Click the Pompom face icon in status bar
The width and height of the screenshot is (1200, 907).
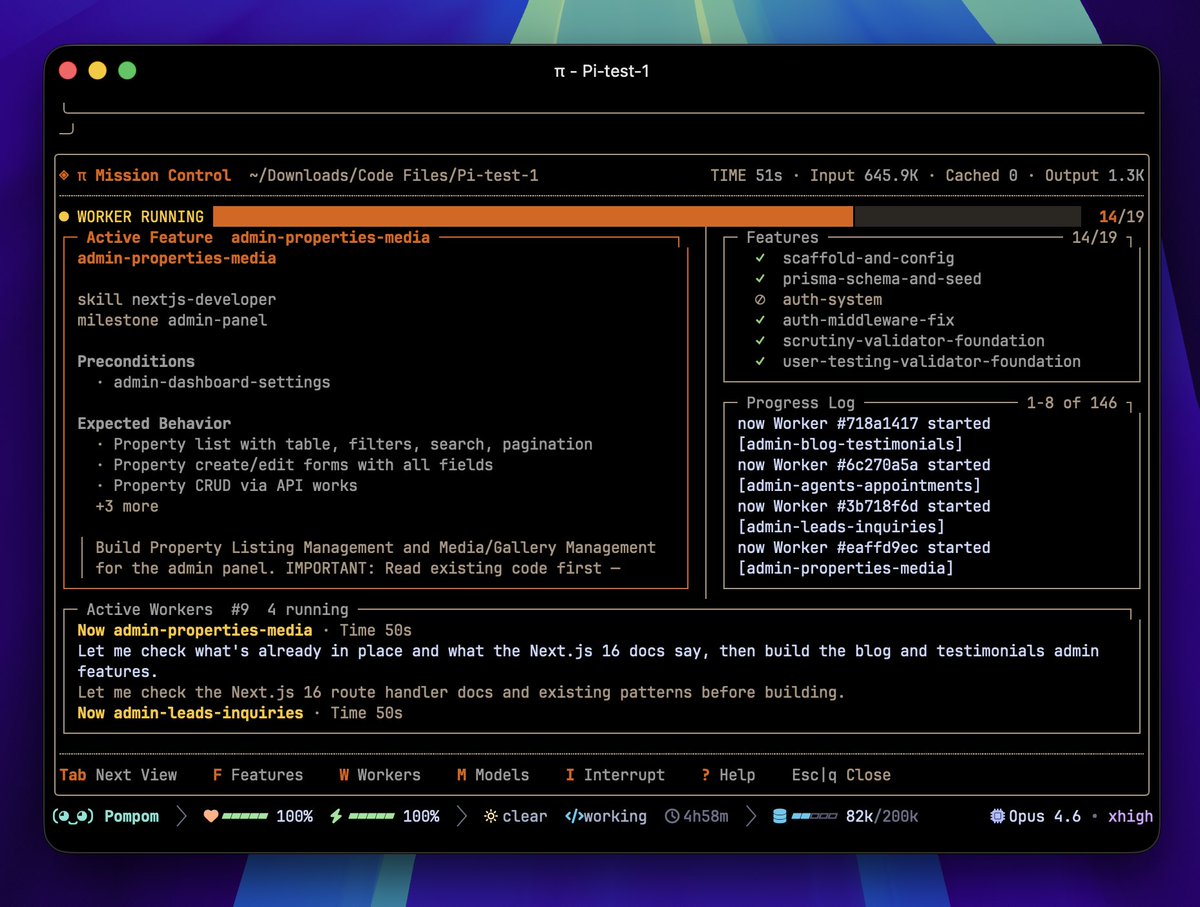click(x=71, y=816)
